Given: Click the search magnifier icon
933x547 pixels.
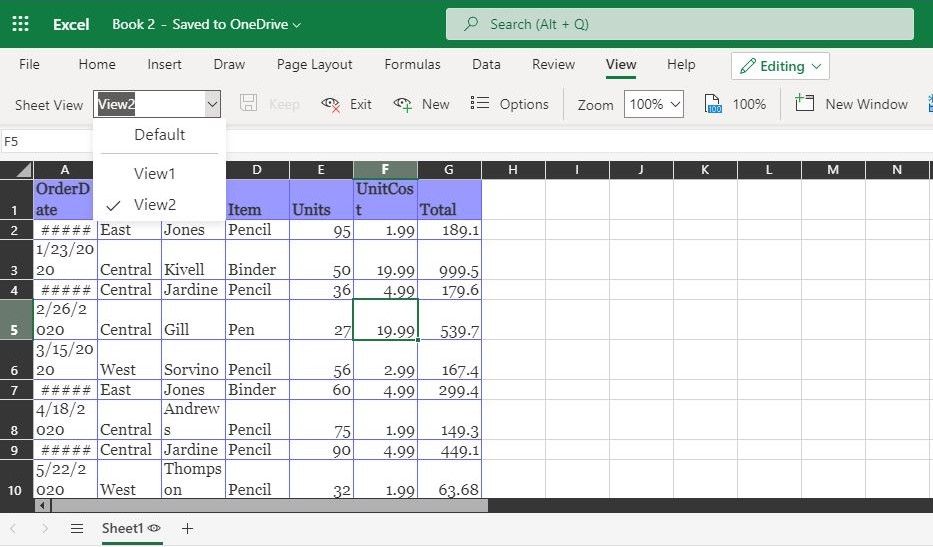Looking at the screenshot, I should point(471,24).
